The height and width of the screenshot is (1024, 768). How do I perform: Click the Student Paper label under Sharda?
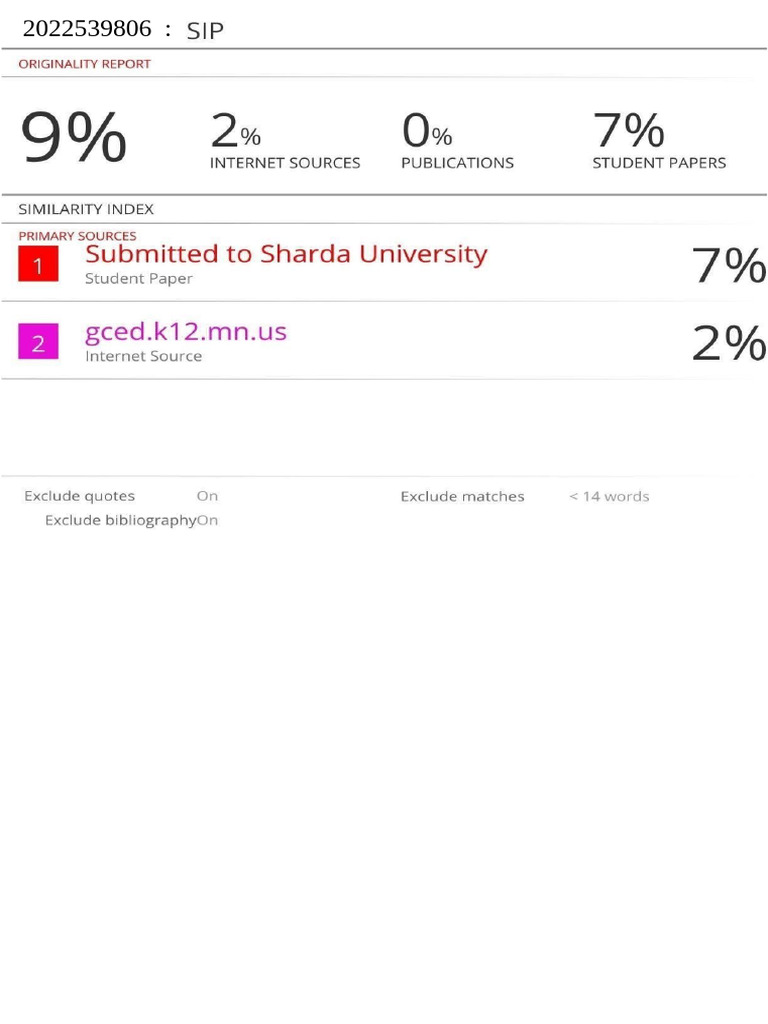pos(138,278)
